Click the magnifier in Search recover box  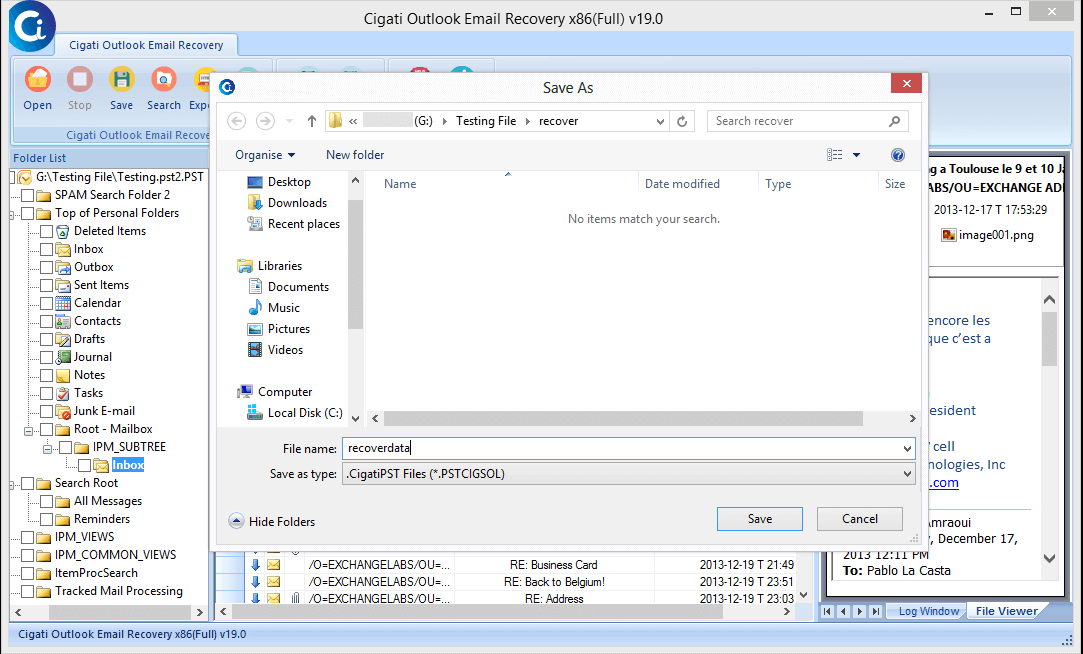pos(894,121)
